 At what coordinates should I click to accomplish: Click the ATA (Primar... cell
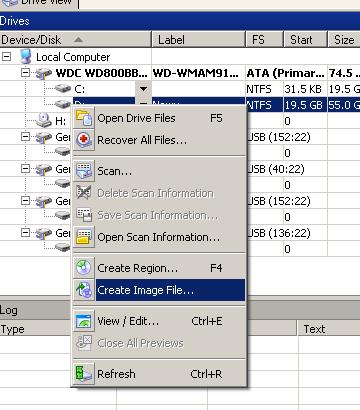coord(286,73)
